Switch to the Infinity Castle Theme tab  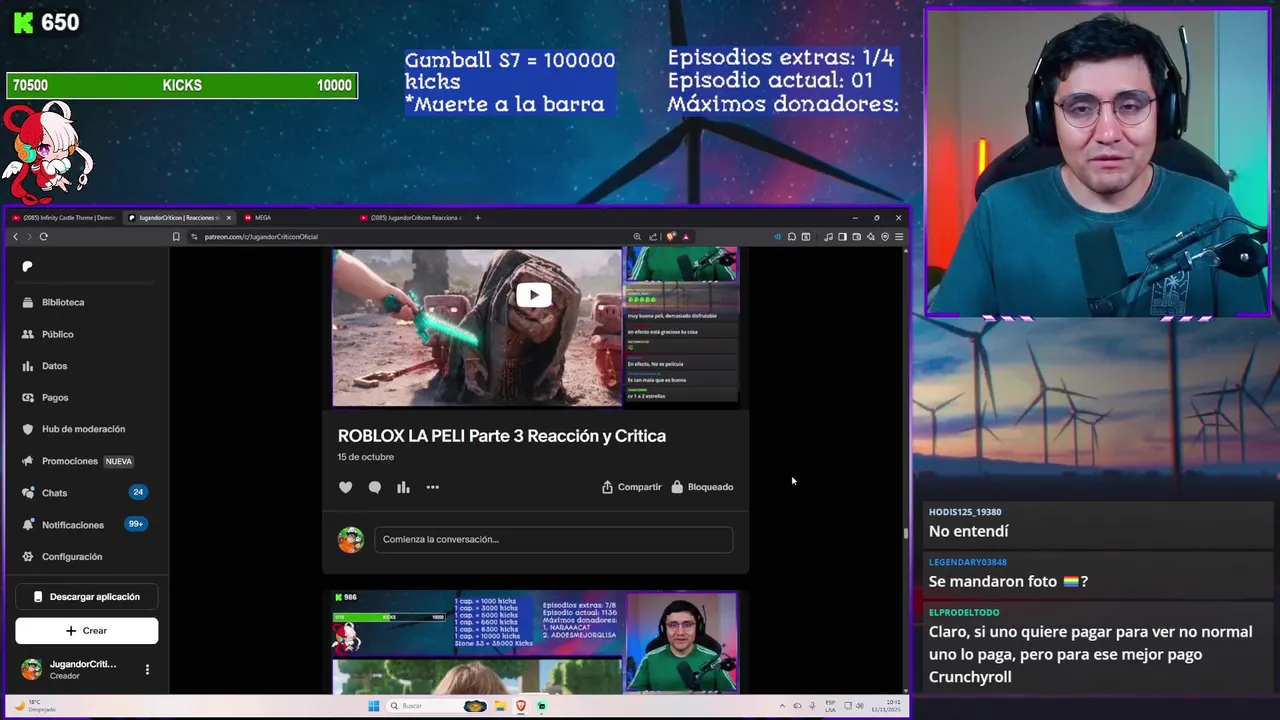click(x=63, y=217)
